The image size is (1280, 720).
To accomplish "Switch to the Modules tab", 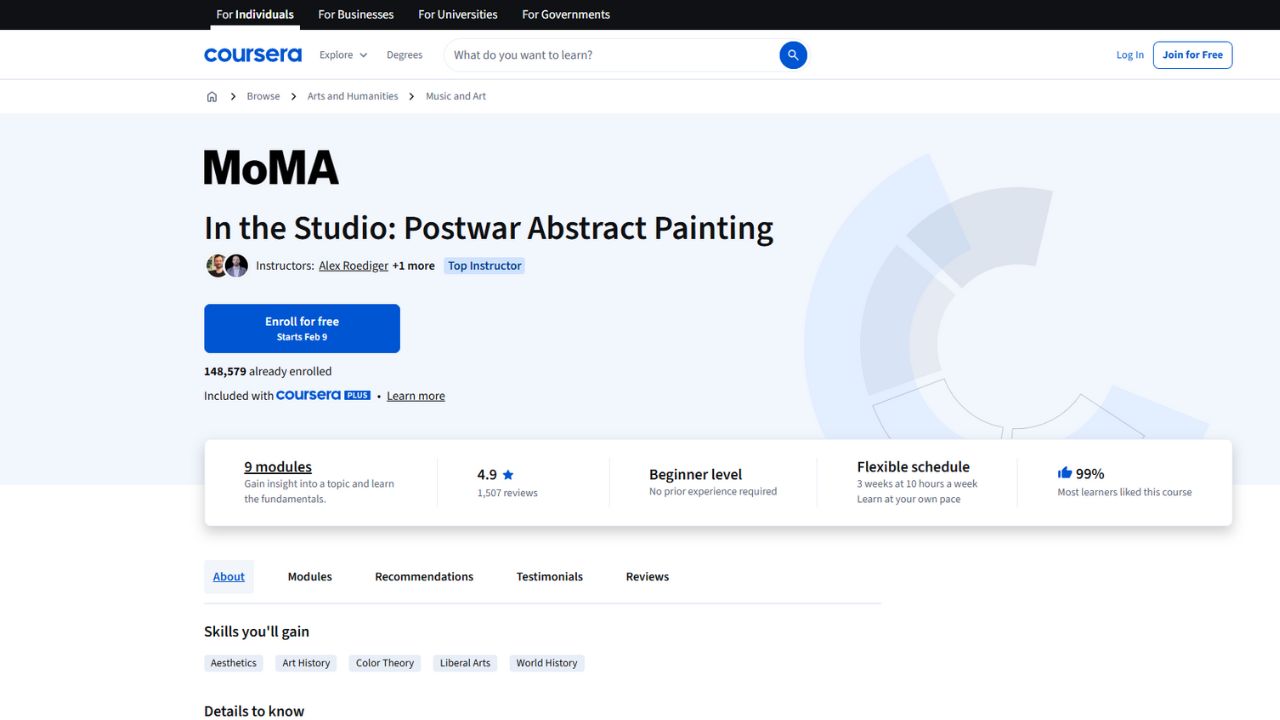I will tap(309, 576).
